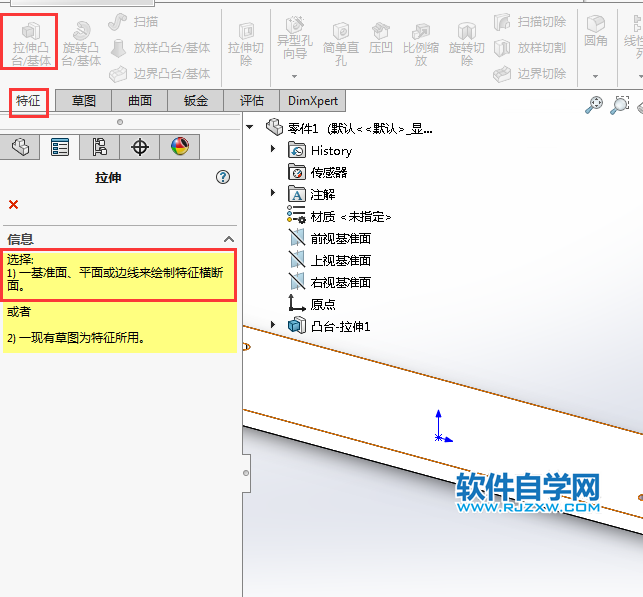Select the 原点 origin item
Viewport: 643px width, 597px height.
(x=323, y=304)
